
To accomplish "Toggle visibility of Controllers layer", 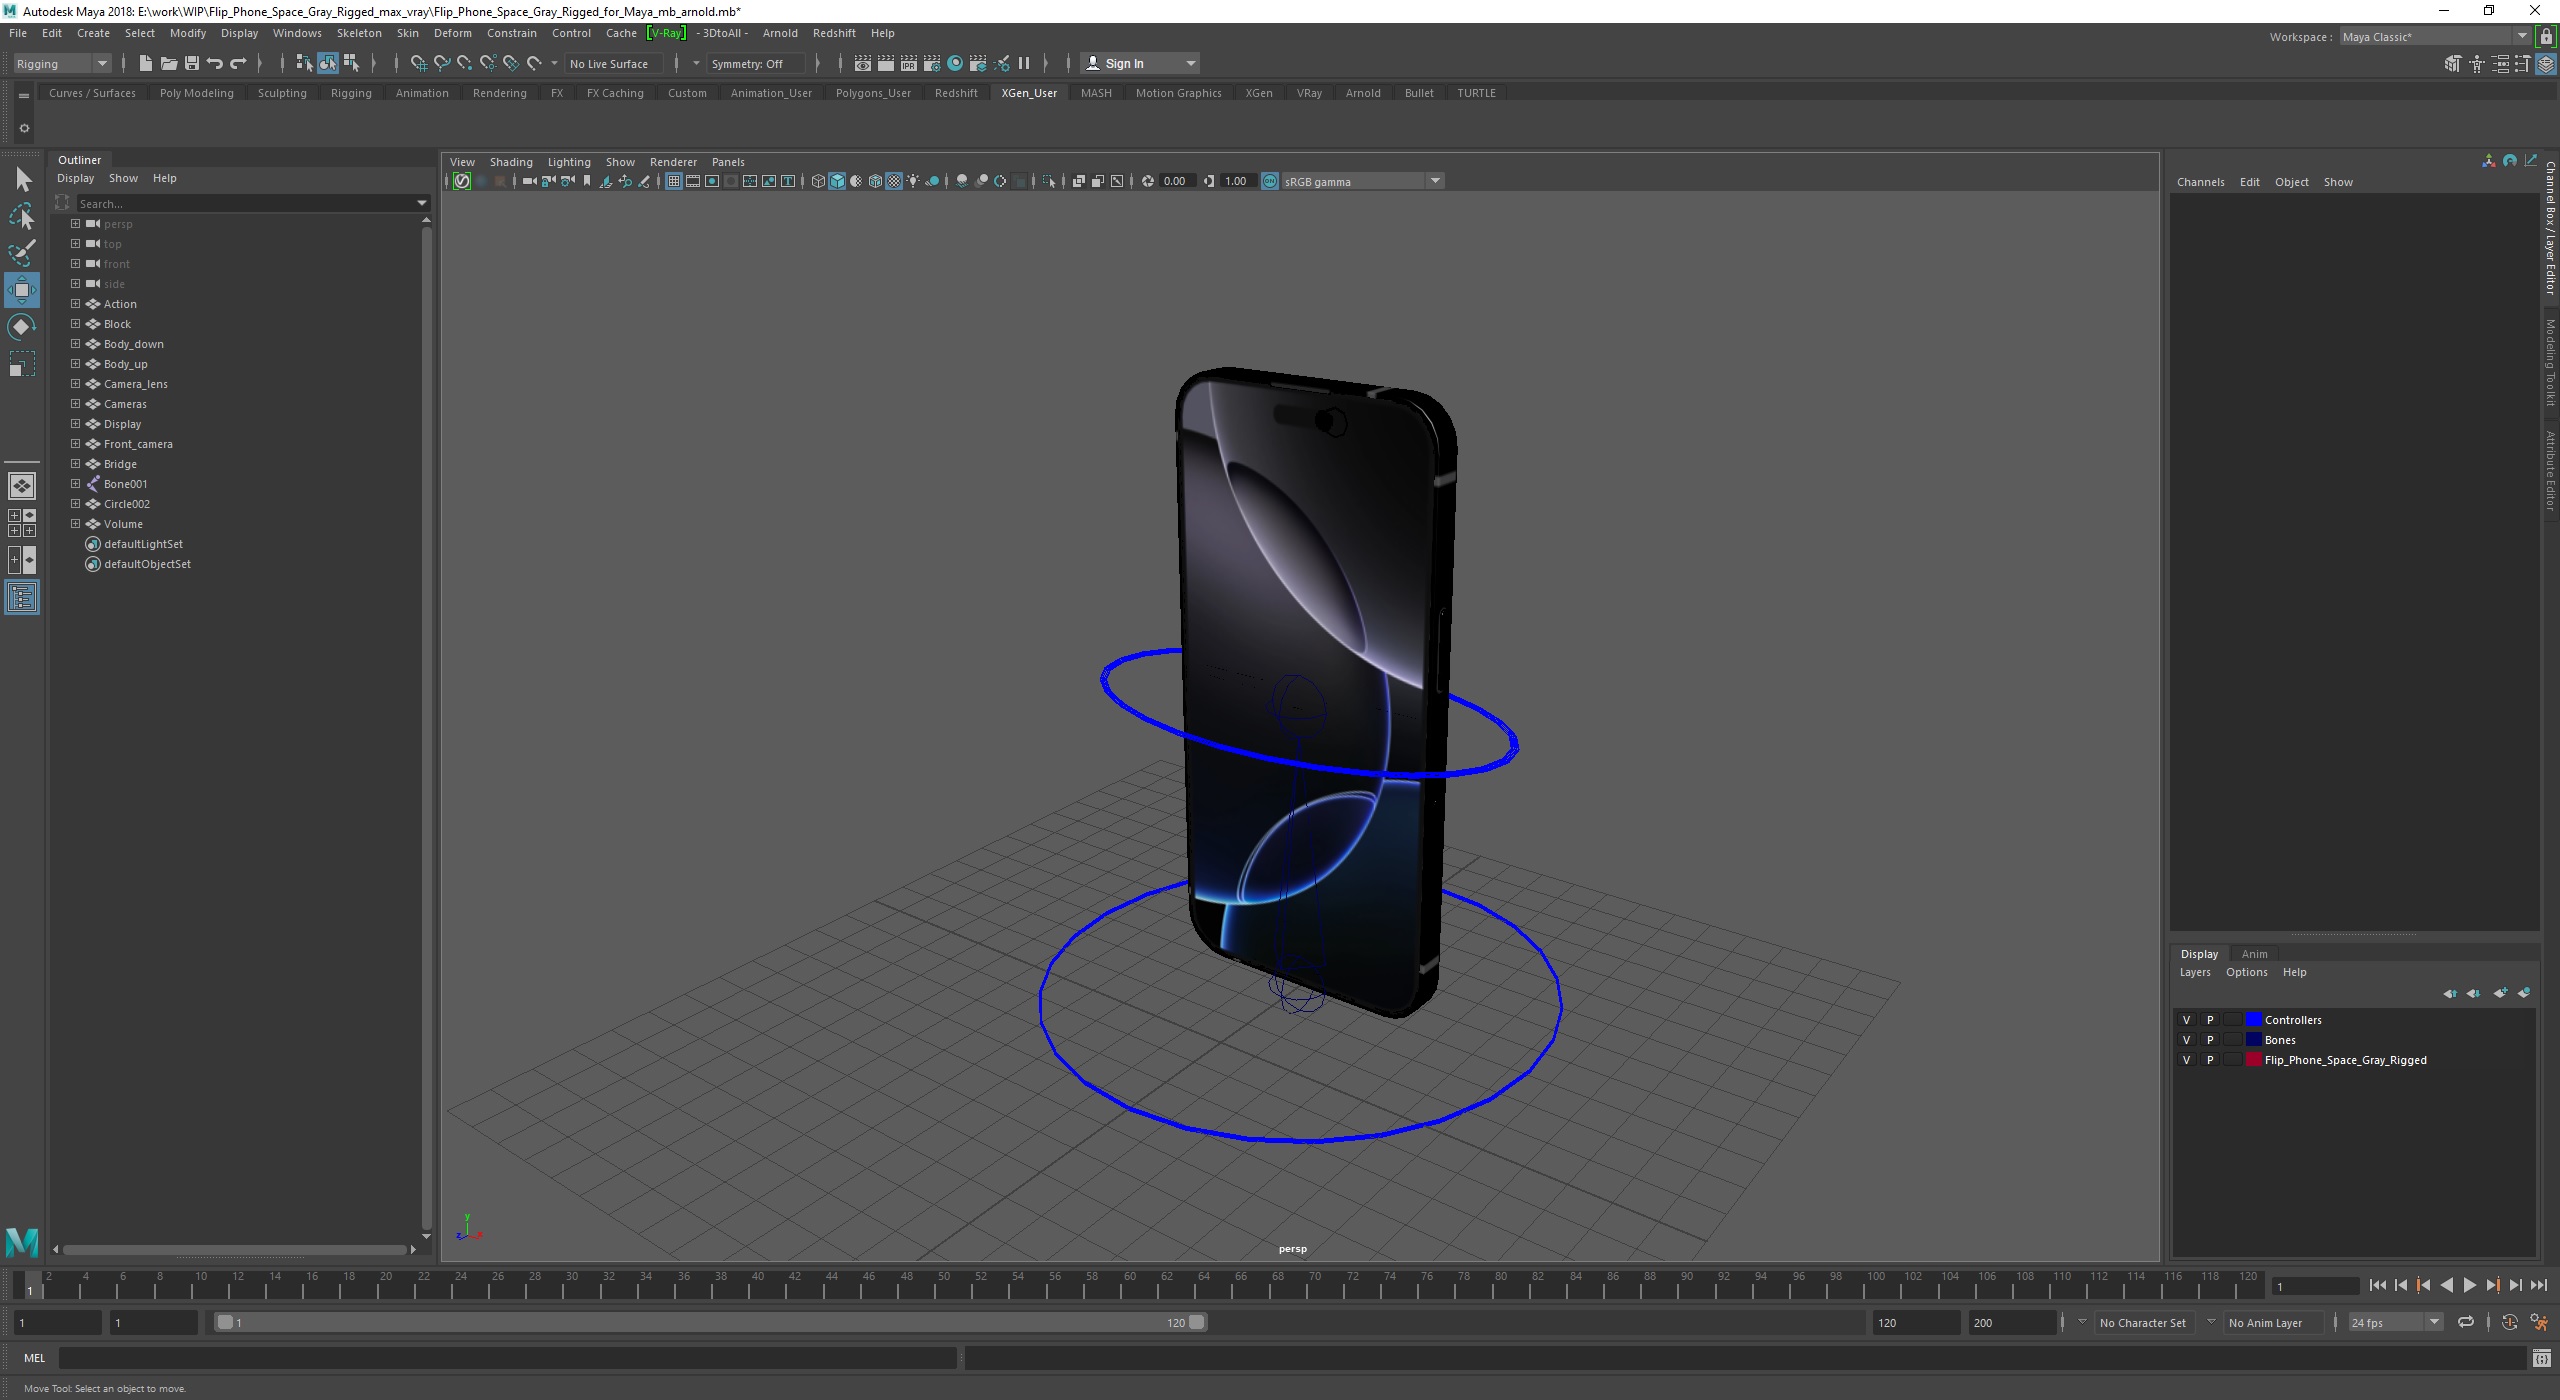I will [2188, 1019].
